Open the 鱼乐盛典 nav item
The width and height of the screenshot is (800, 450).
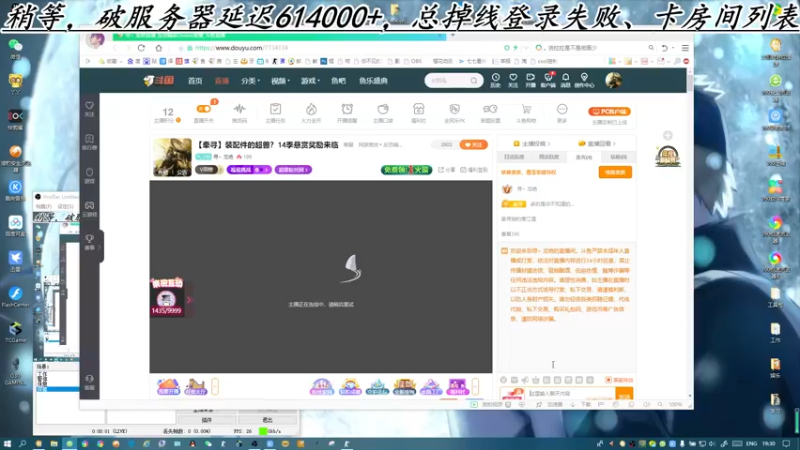tap(373, 81)
